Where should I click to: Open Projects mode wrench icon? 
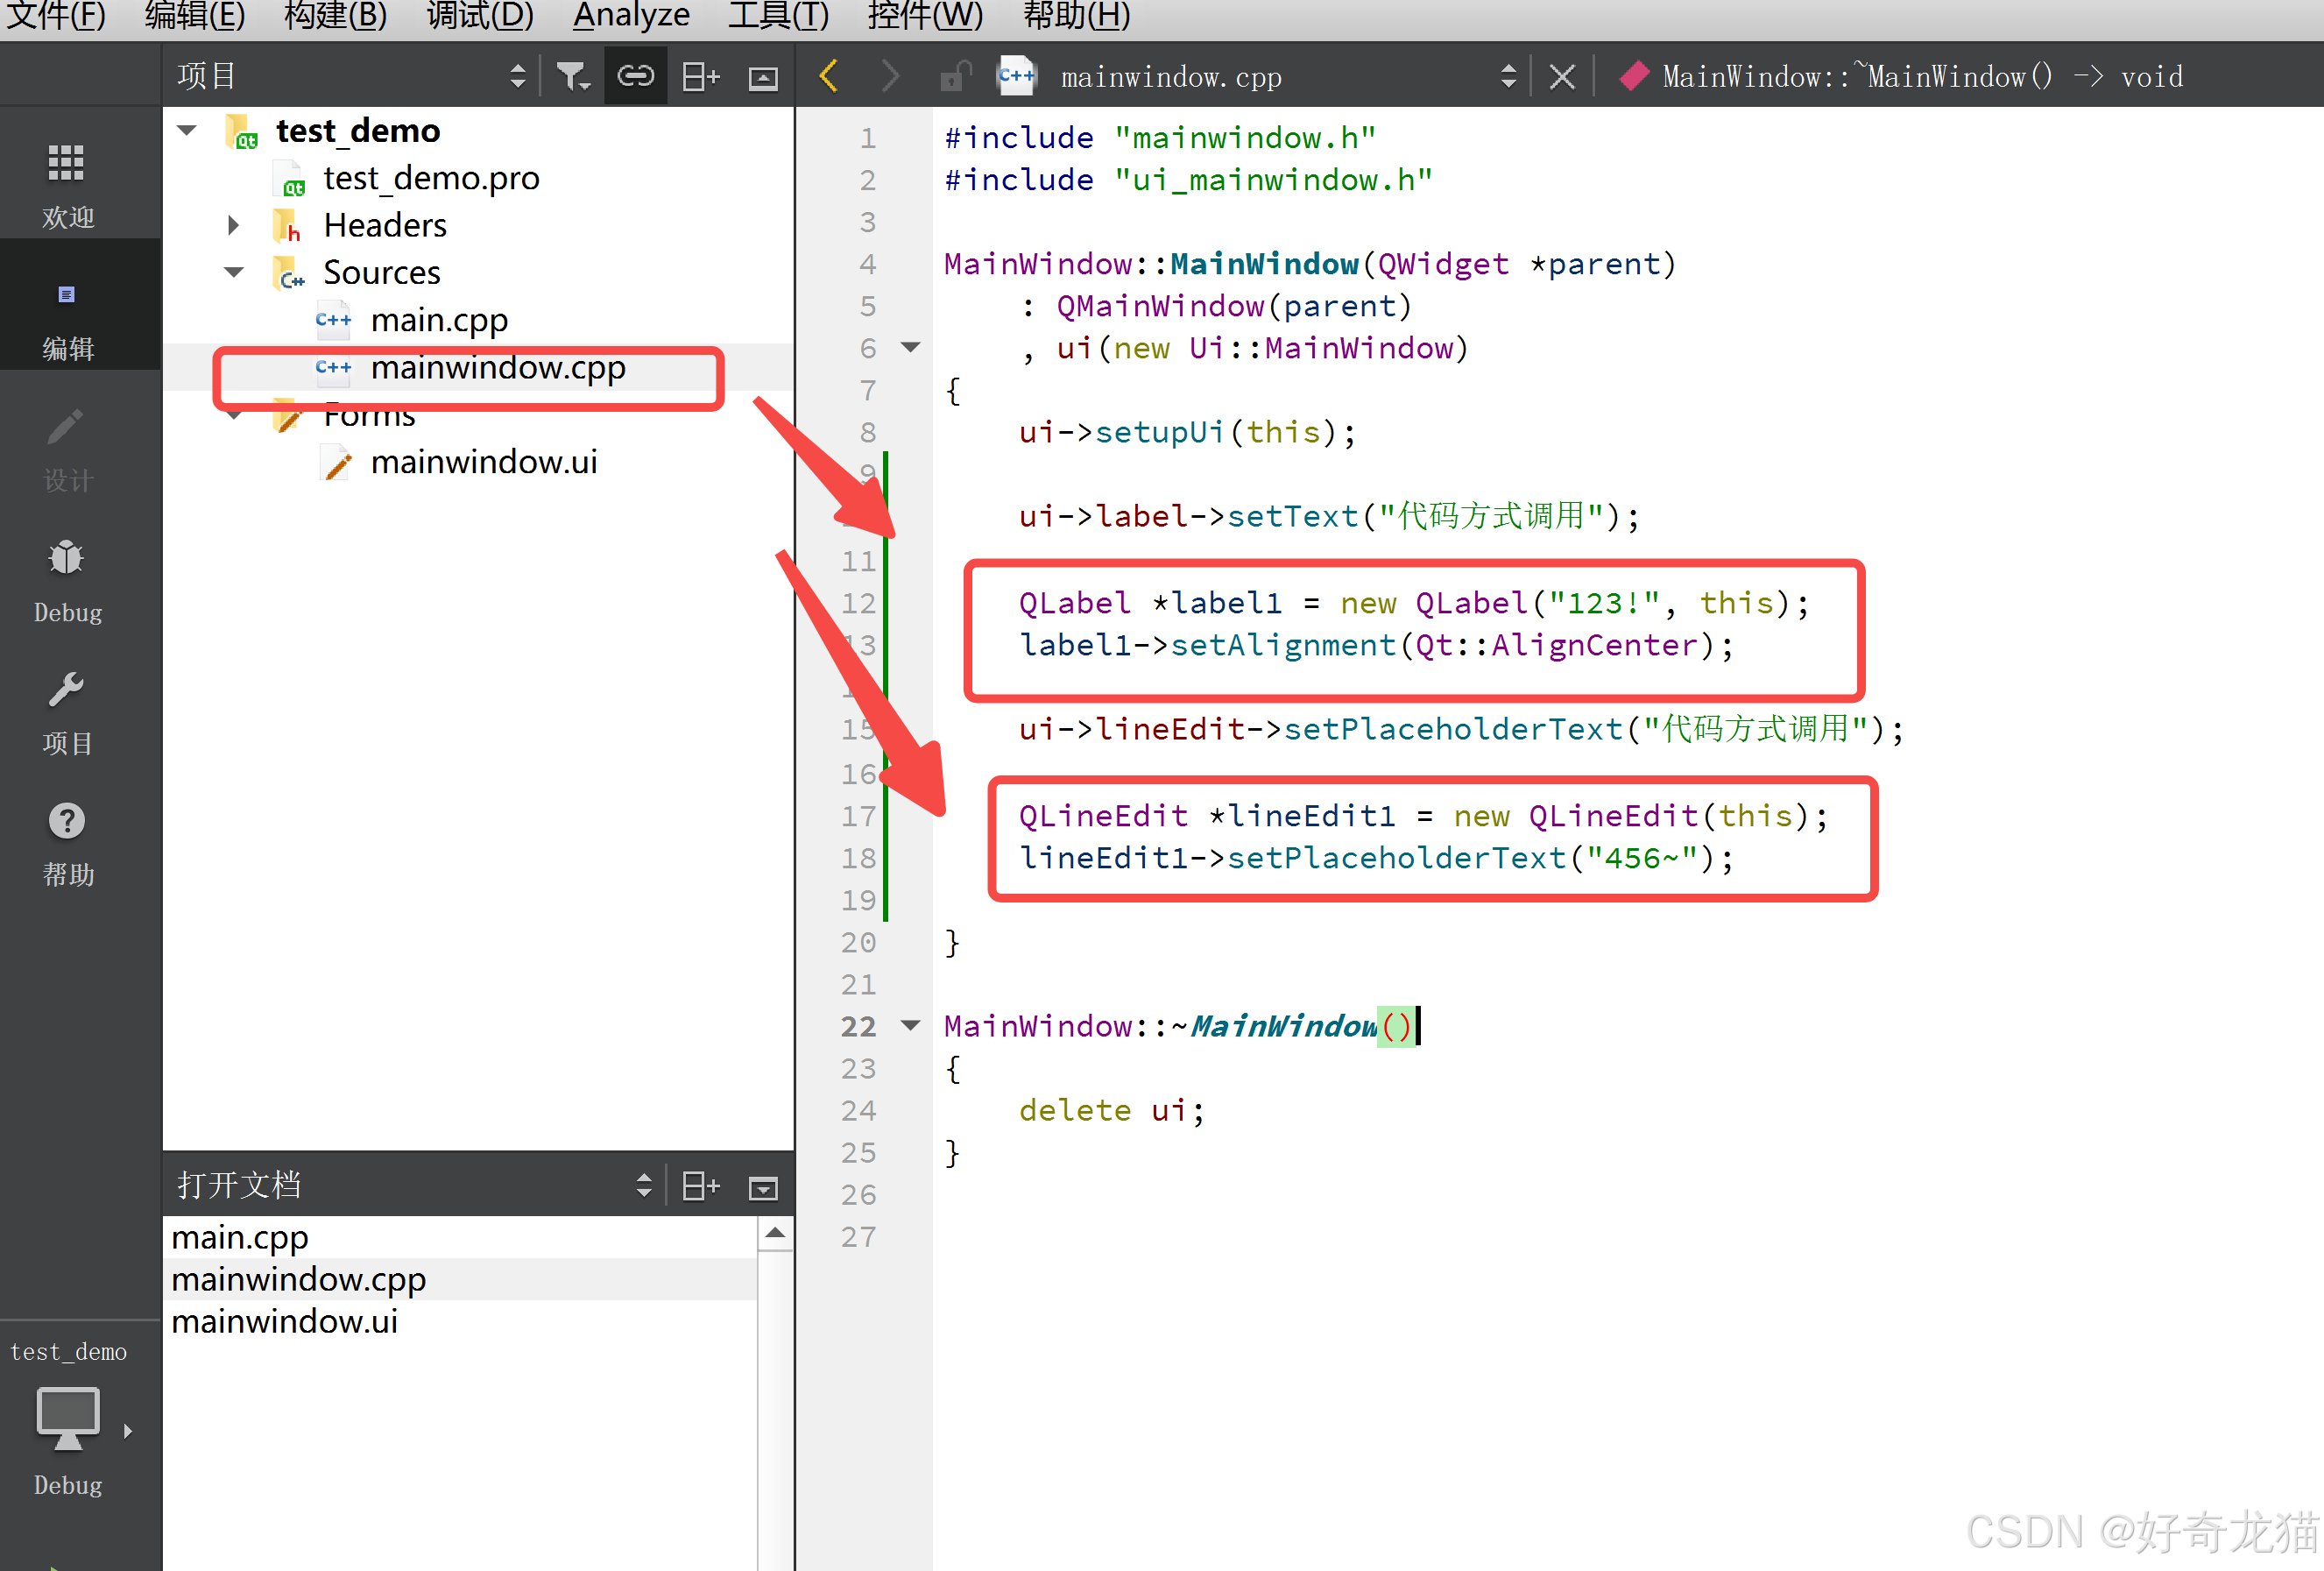point(66,689)
